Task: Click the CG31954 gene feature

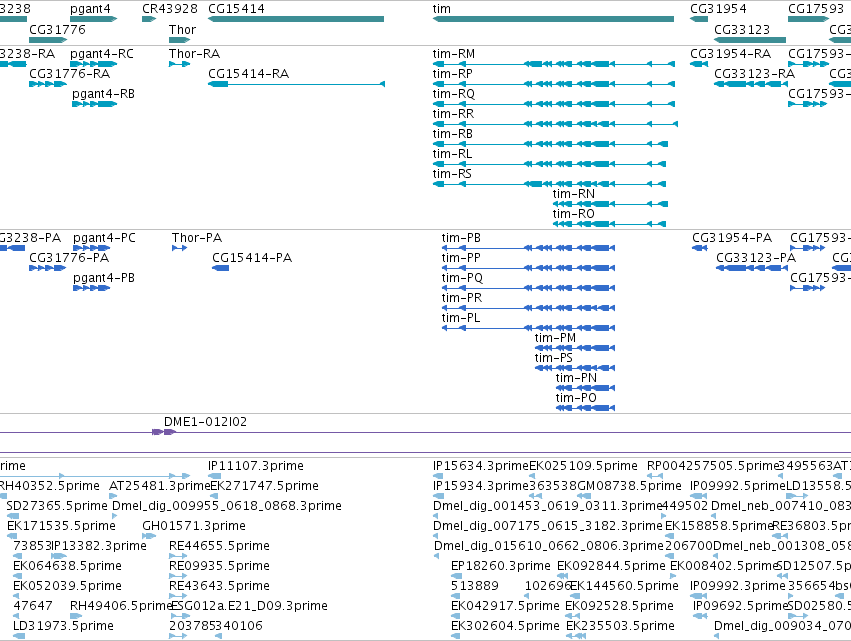Action: point(699,19)
